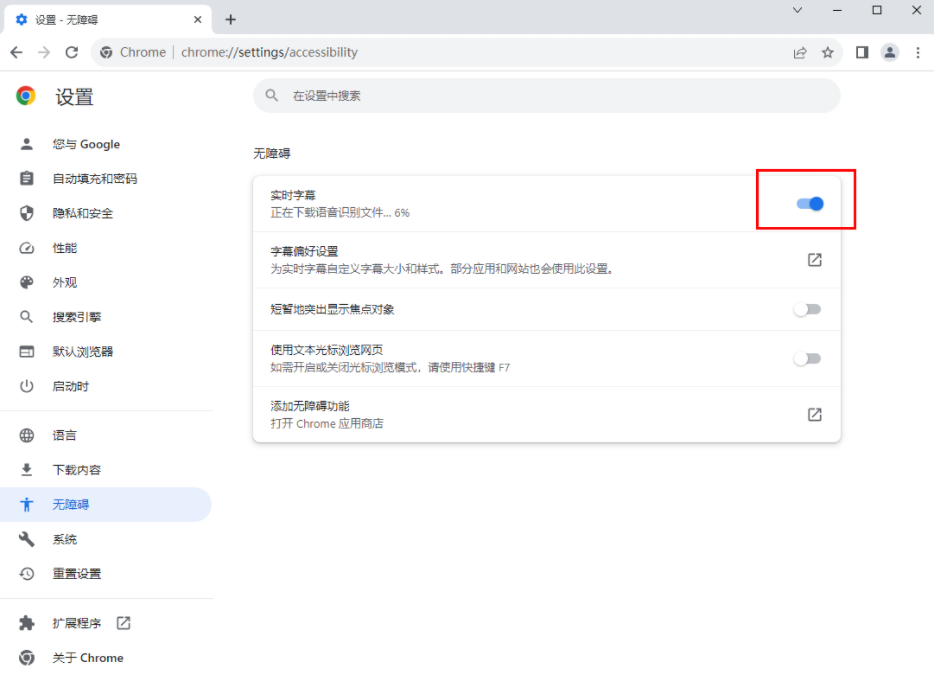Open the 外观 settings section
Viewport: 934px width, 681px height.
(106, 282)
